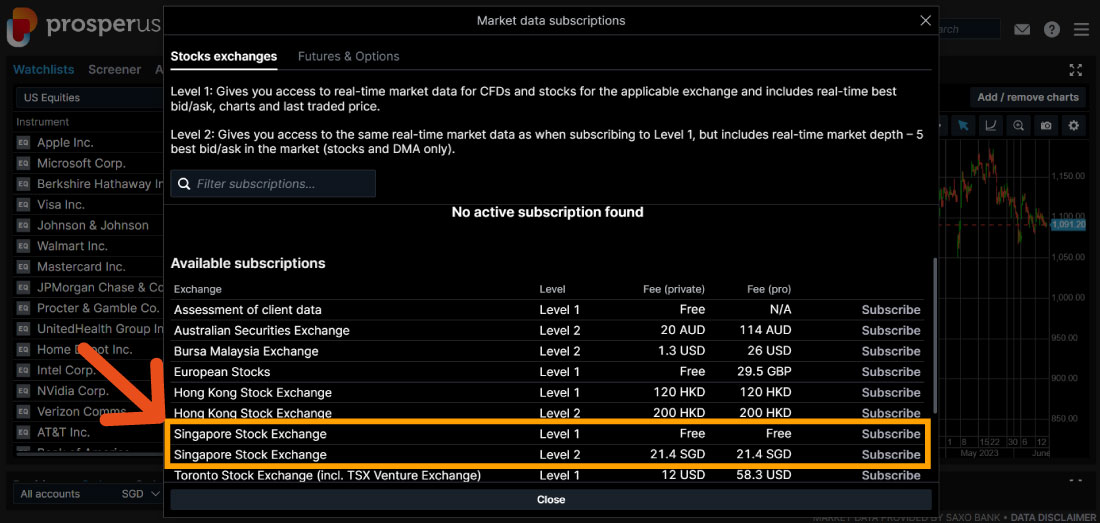1100x523 pixels.
Task: Expand chart panel to fullscreen
Action: (x=1075, y=69)
